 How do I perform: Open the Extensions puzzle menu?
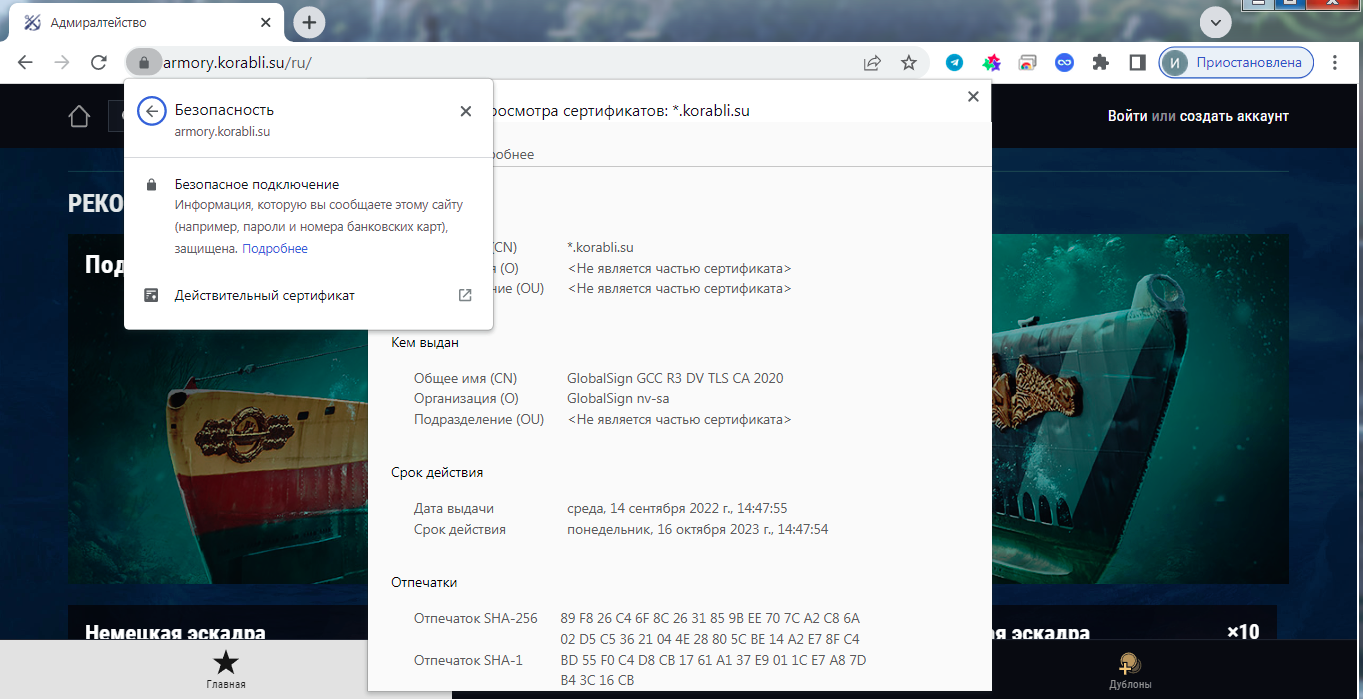[x=1100, y=62]
